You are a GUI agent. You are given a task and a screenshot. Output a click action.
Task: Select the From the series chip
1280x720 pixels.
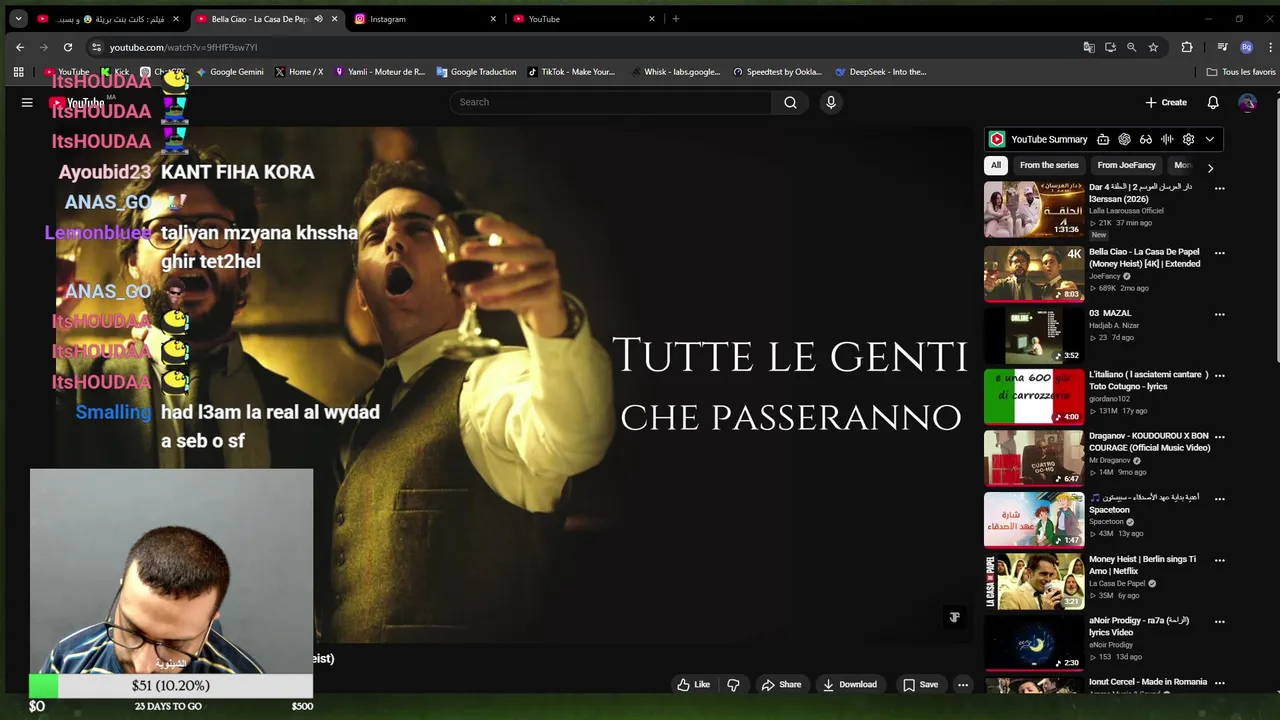(1049, 165)
